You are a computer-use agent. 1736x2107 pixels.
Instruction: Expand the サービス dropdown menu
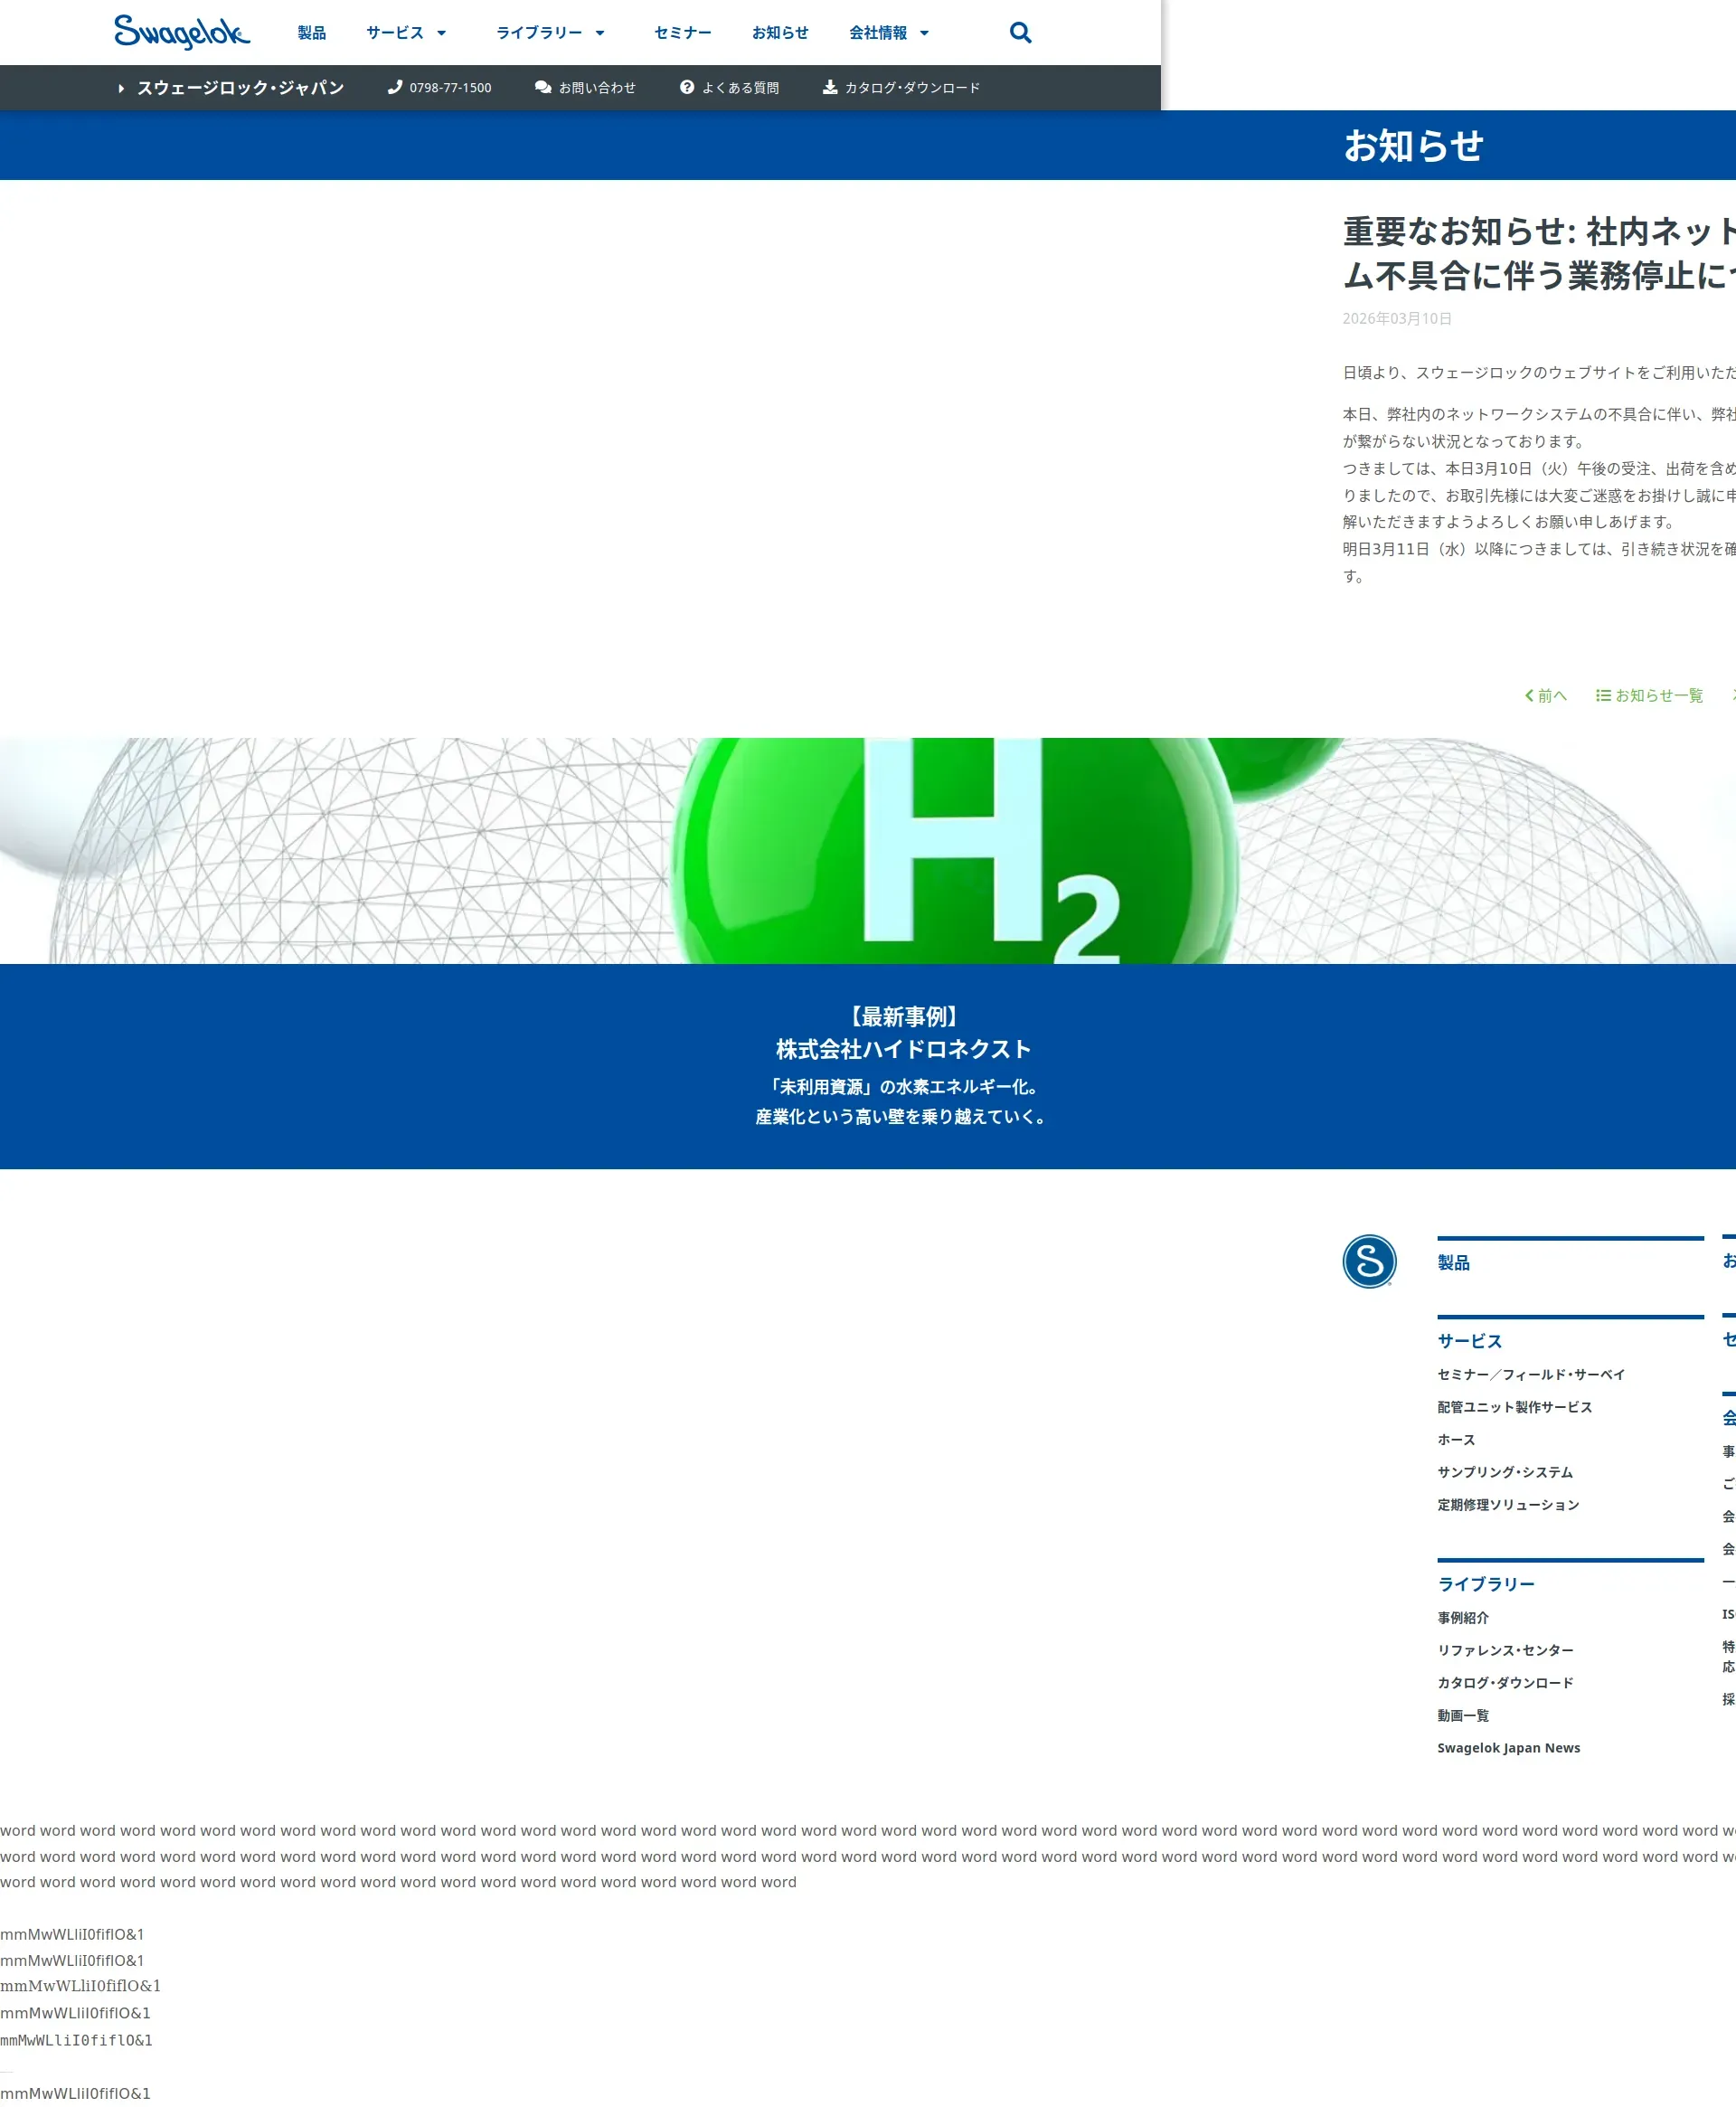[x=406, y=33]
